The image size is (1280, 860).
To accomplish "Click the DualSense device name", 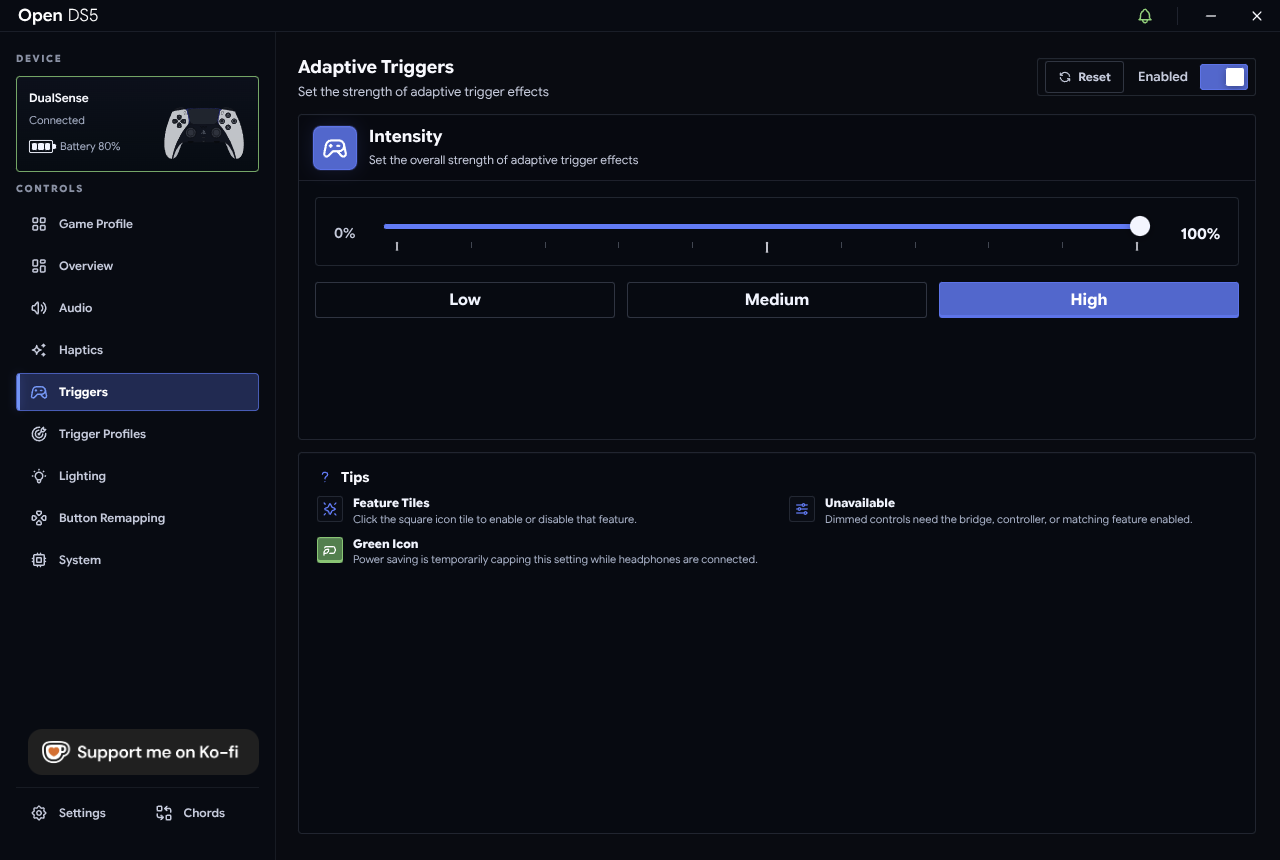I will pos(59,98).
